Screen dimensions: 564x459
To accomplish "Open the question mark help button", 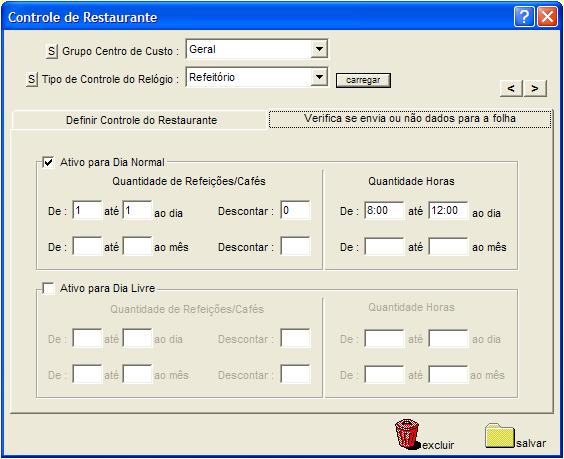I will pyautogui.click(x=524, y=17).
